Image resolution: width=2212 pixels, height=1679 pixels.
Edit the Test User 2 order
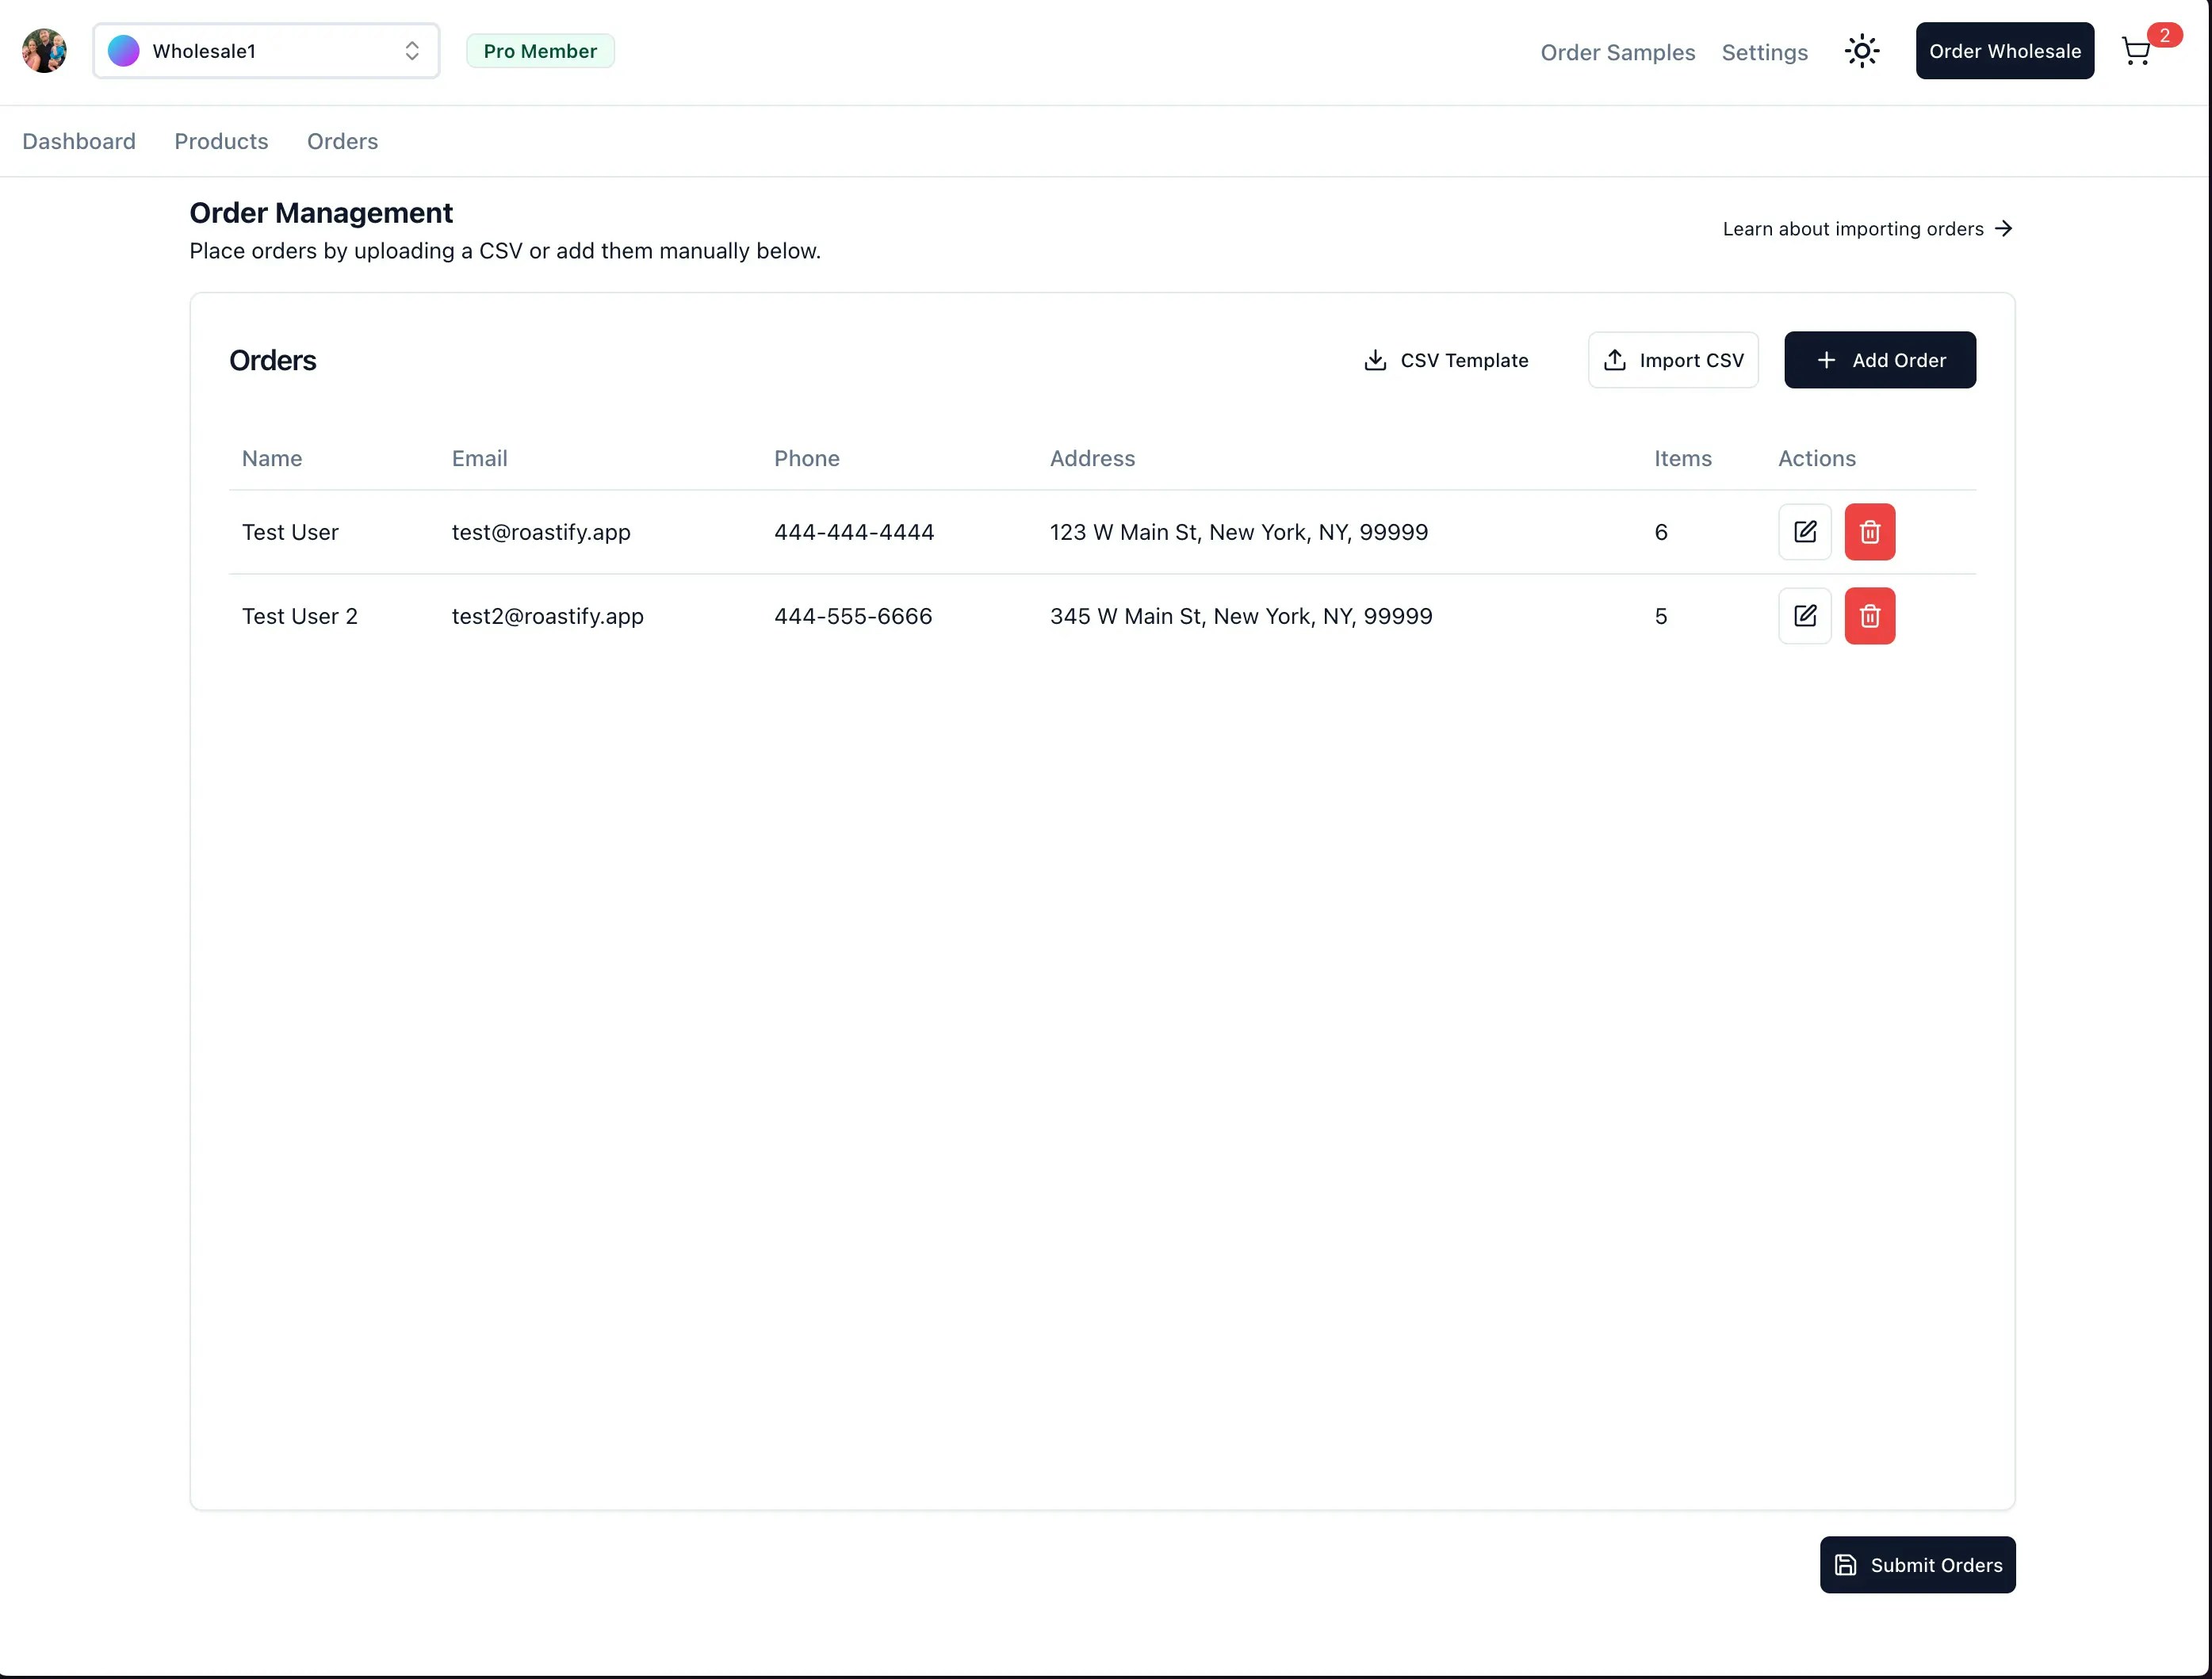(1804, 615)
